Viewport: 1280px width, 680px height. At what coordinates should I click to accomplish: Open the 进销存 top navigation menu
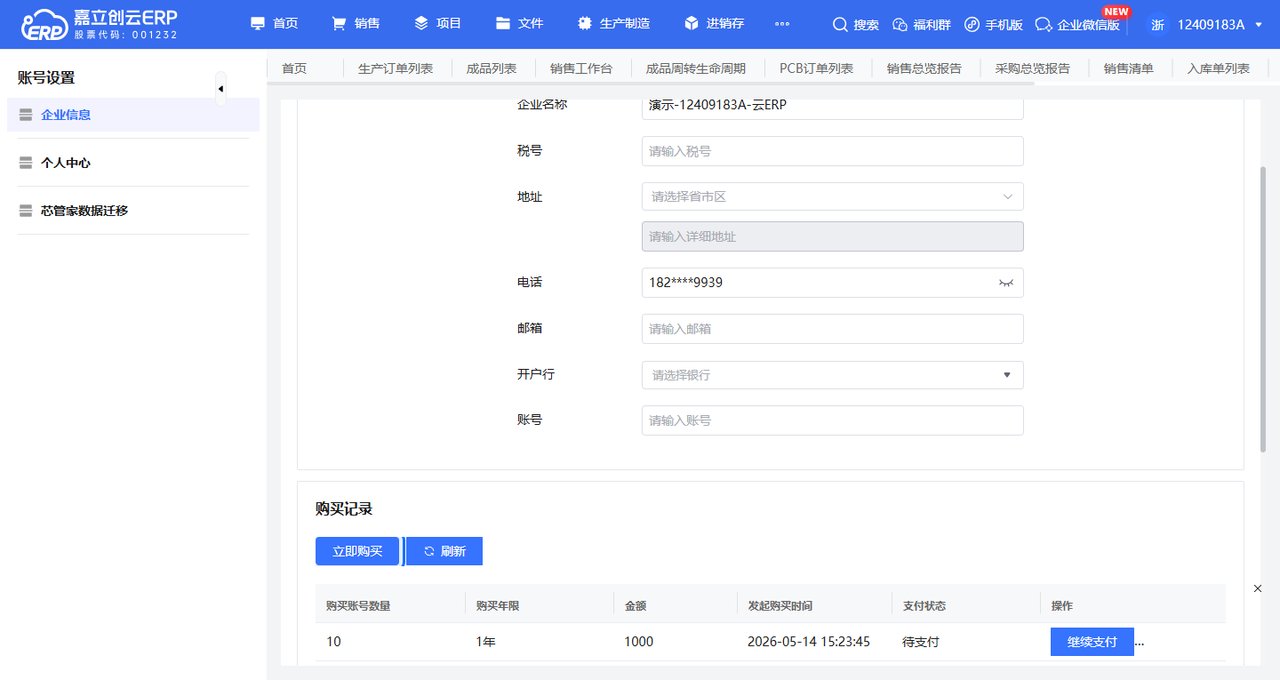click(714, 23)
